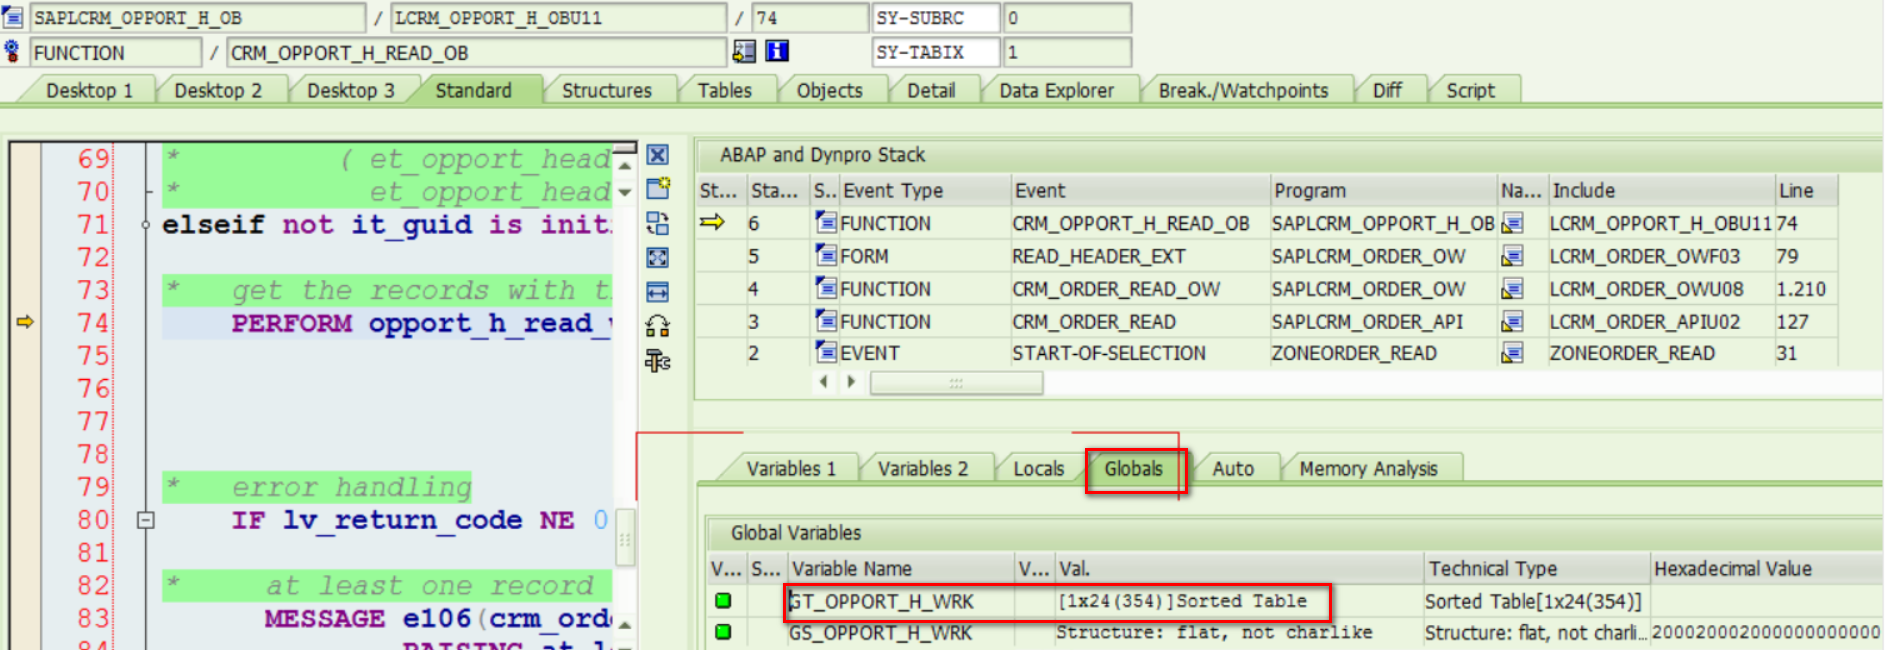The image size is (1885, 650).
Task: Switch to the Locals tab
Action: pyautogui.click(x=1039, y=468)
